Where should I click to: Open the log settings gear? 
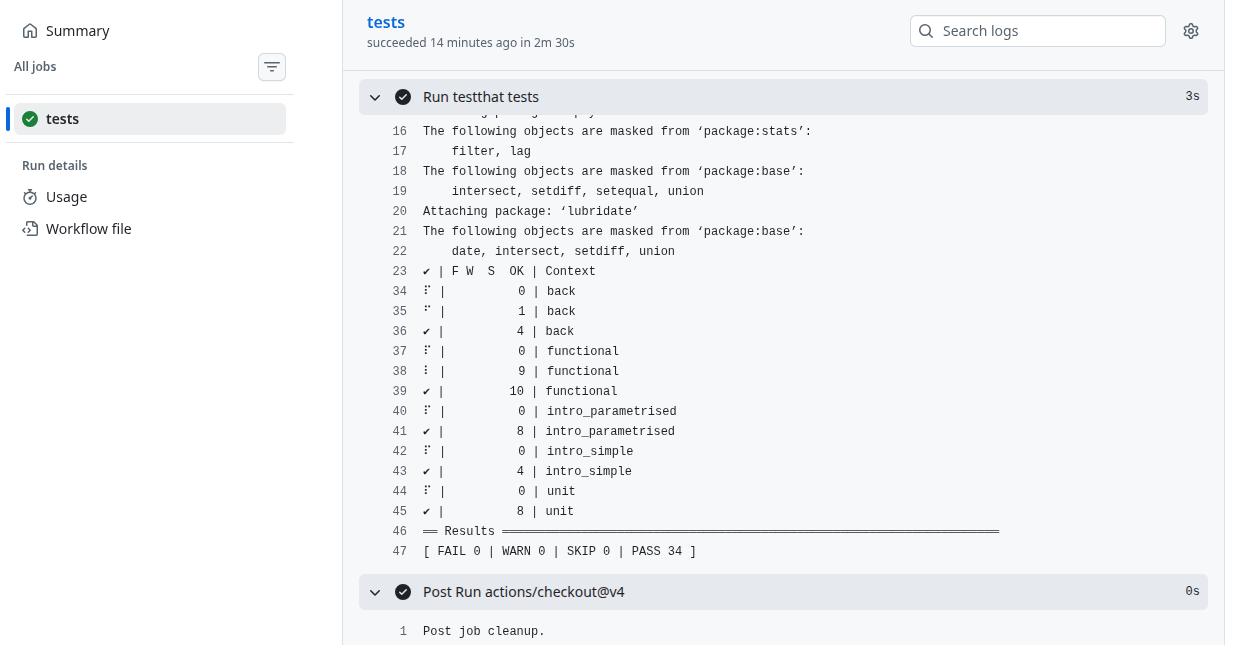[x=1190, y=31]
